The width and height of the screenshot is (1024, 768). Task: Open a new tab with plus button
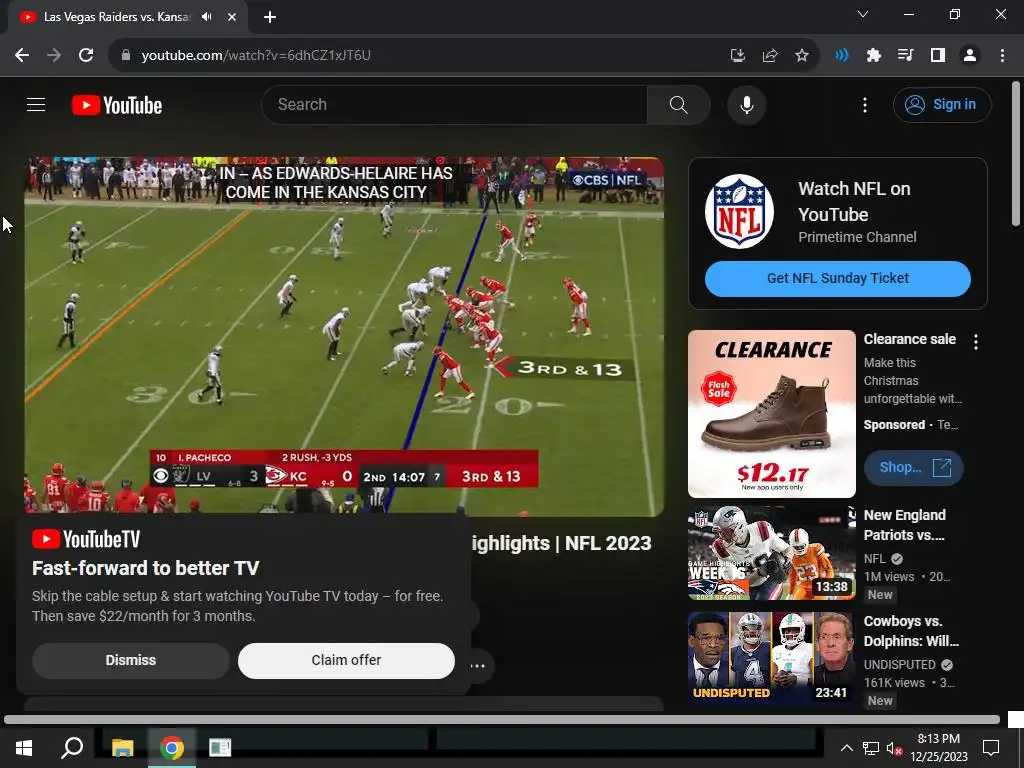click(x=270, y=17)
